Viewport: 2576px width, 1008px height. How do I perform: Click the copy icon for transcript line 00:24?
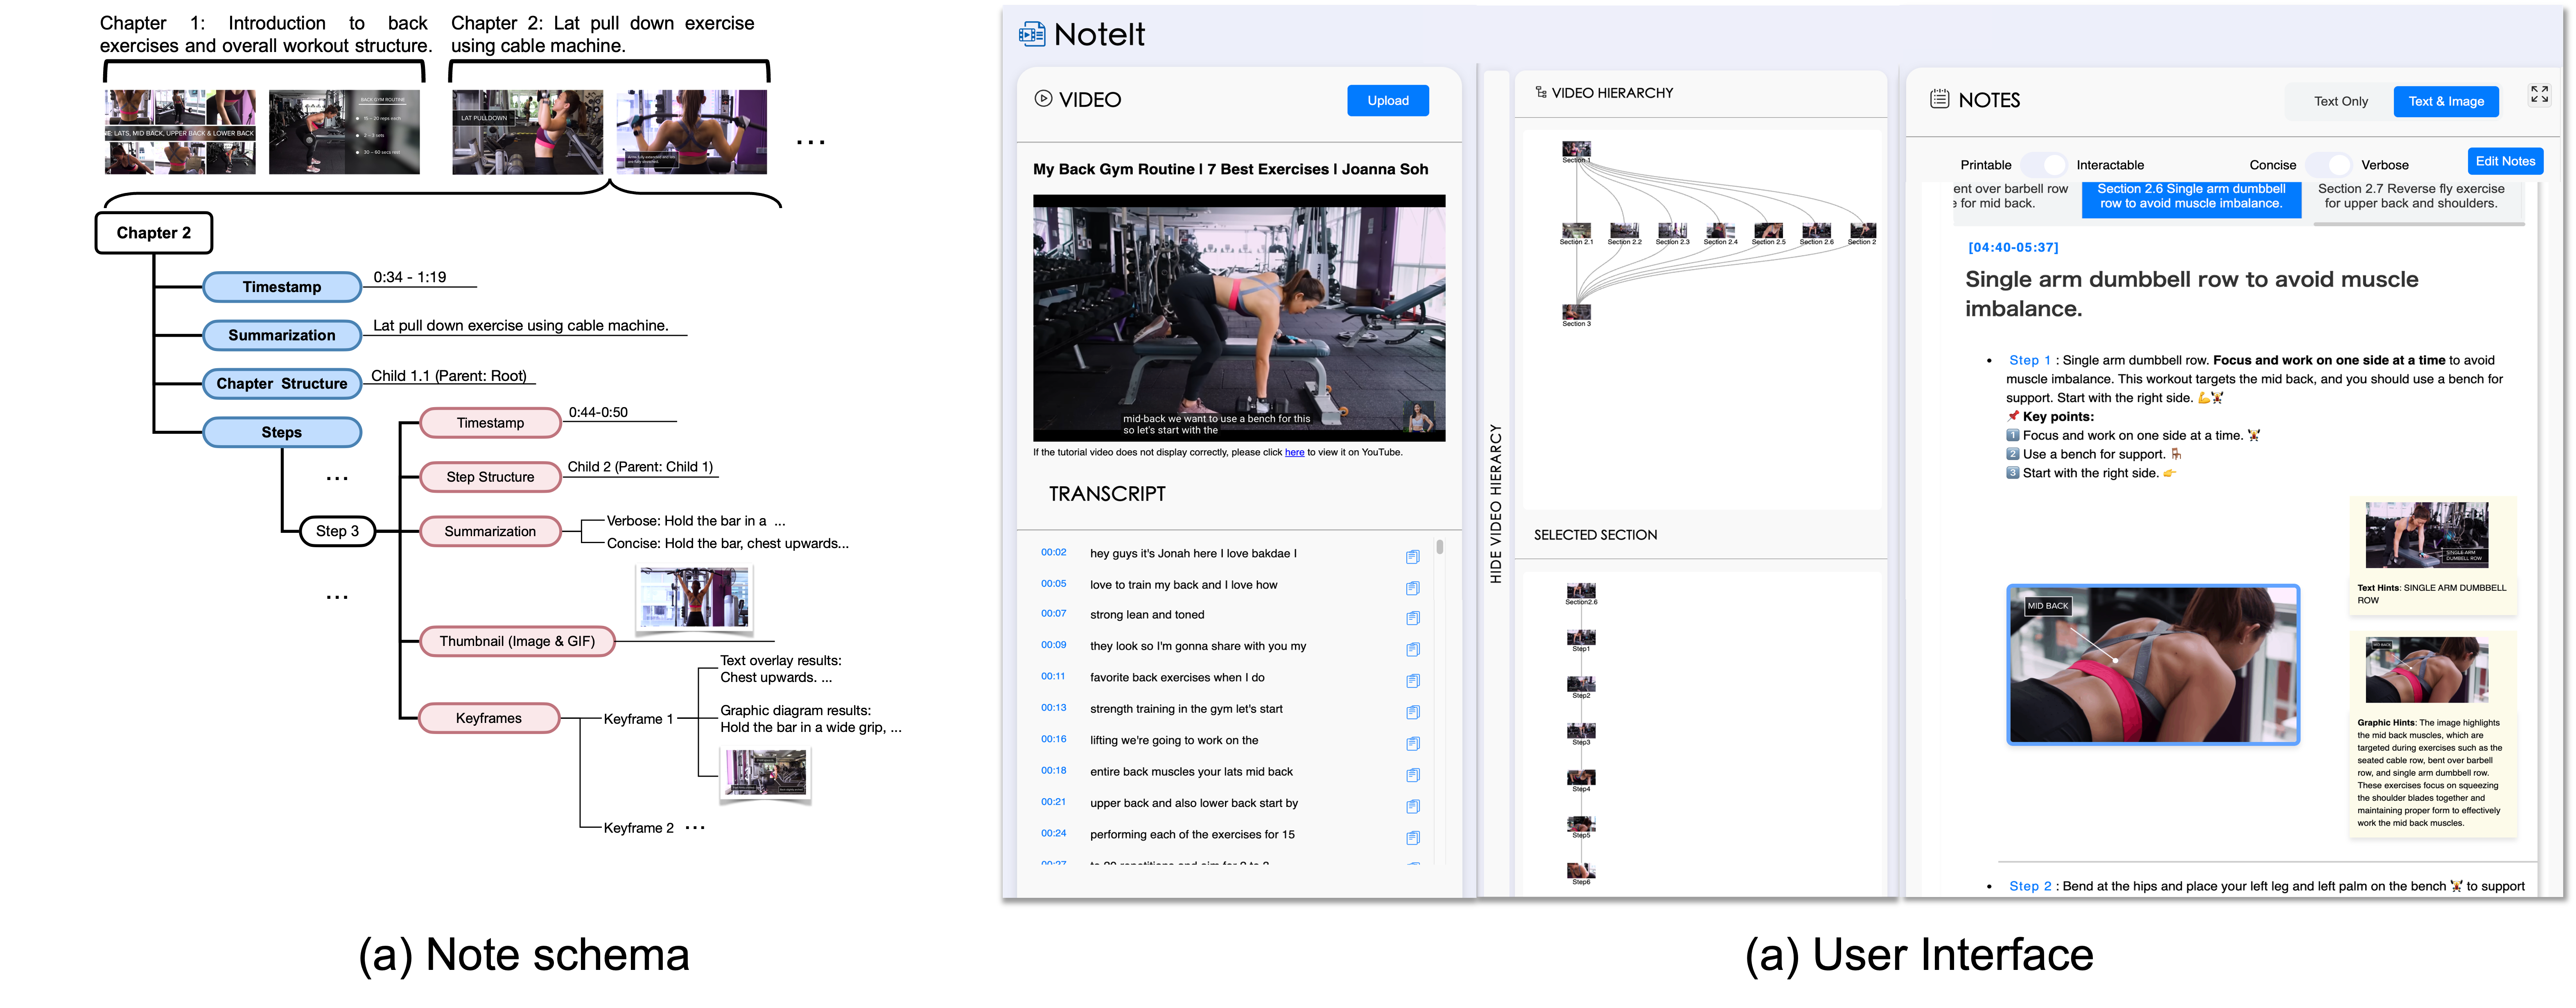tap(1412, 838)
